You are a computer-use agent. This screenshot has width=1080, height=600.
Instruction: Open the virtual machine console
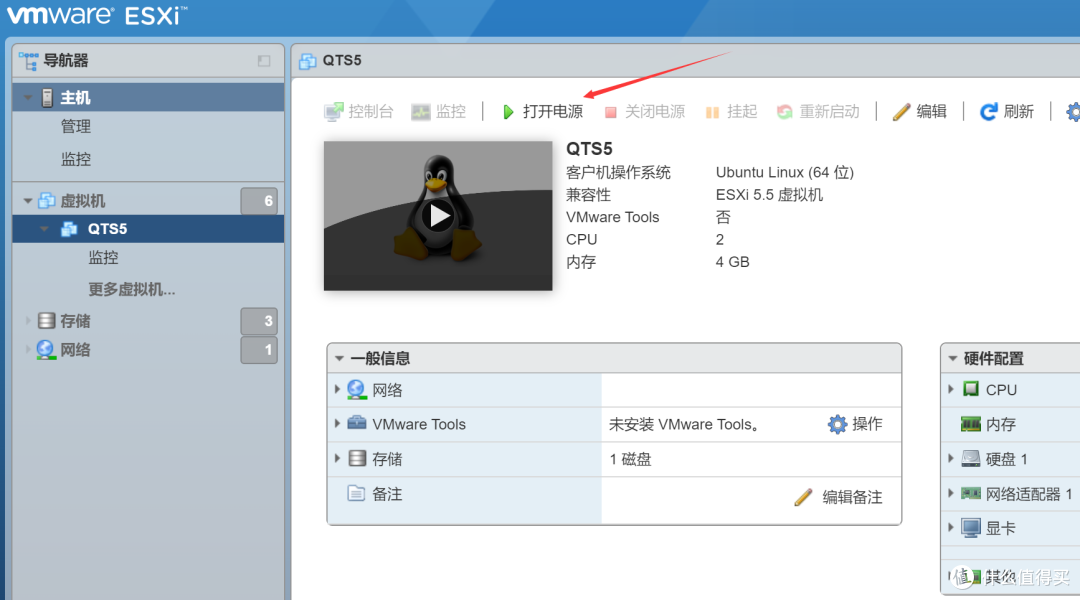click(x=358, y=111)
